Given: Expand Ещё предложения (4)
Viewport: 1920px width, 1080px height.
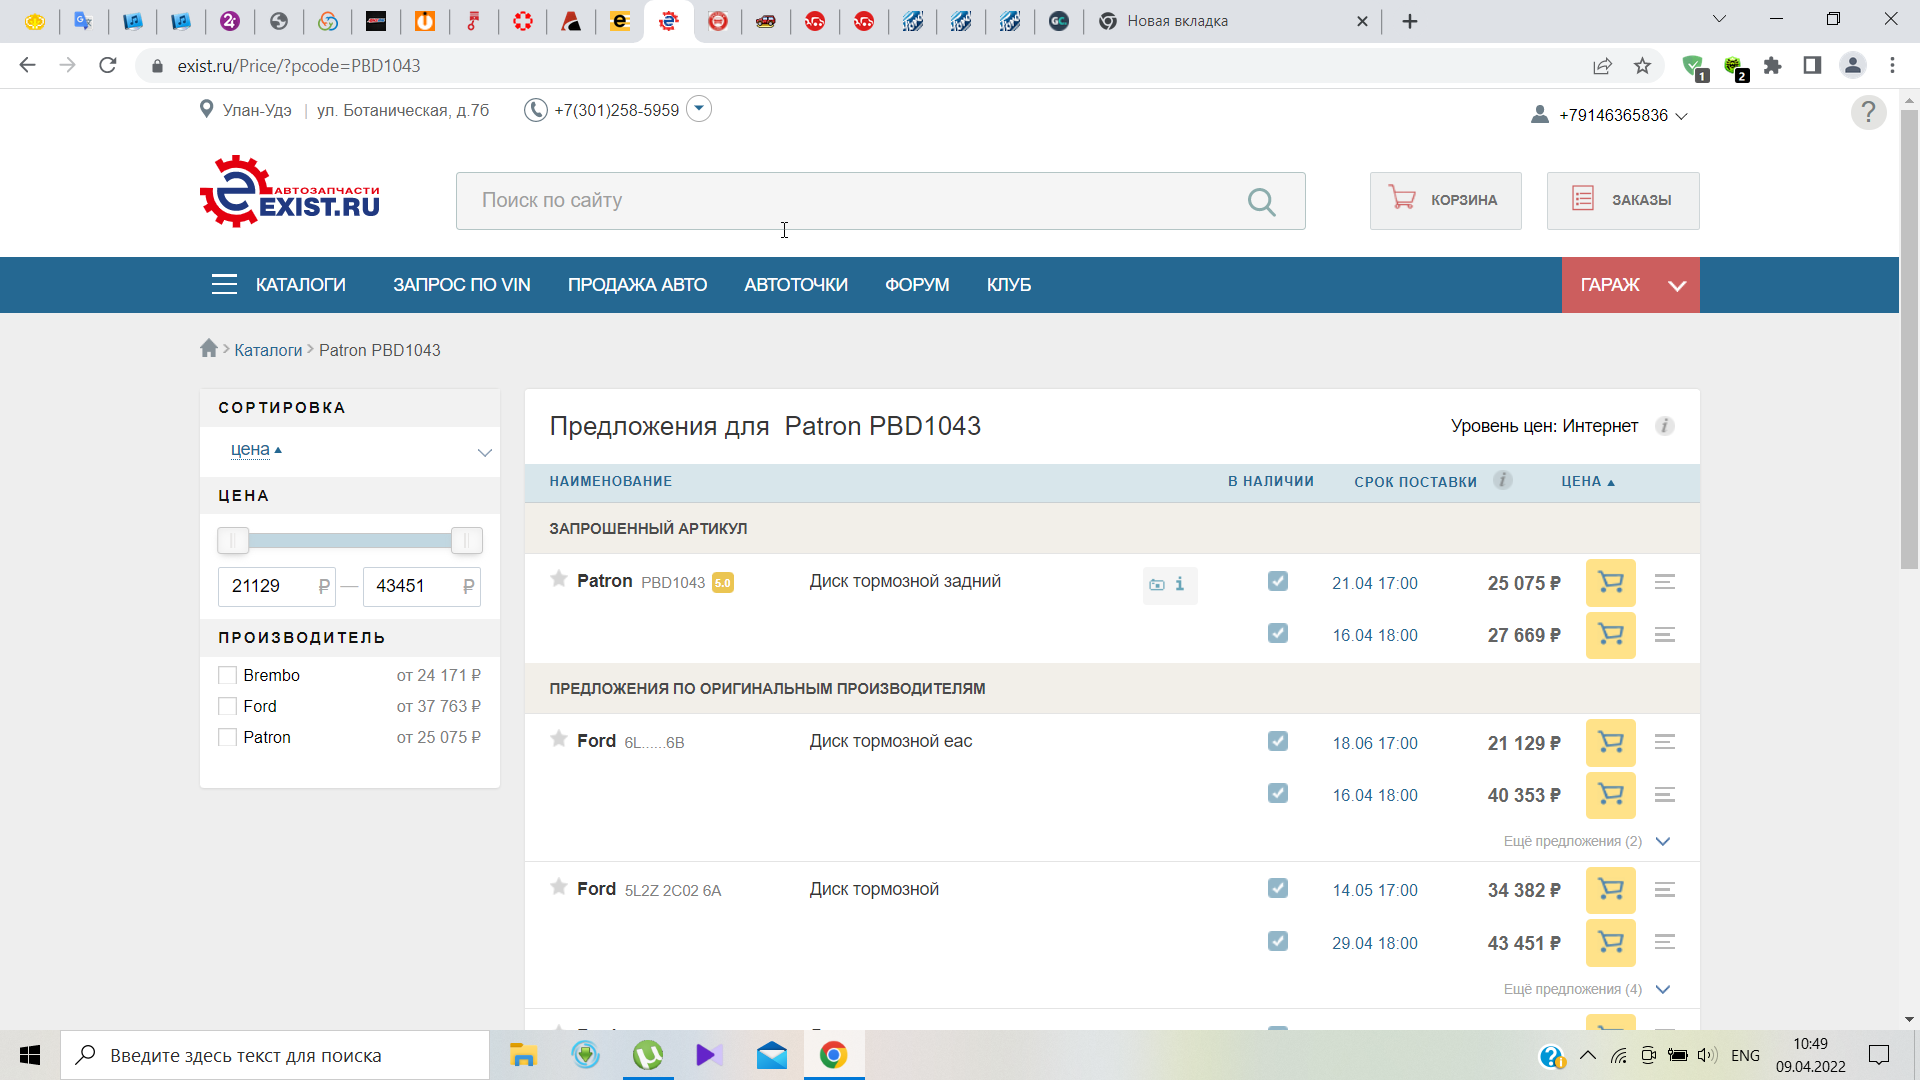Looking at the screenshot, I should click(x=1587, y=989).
